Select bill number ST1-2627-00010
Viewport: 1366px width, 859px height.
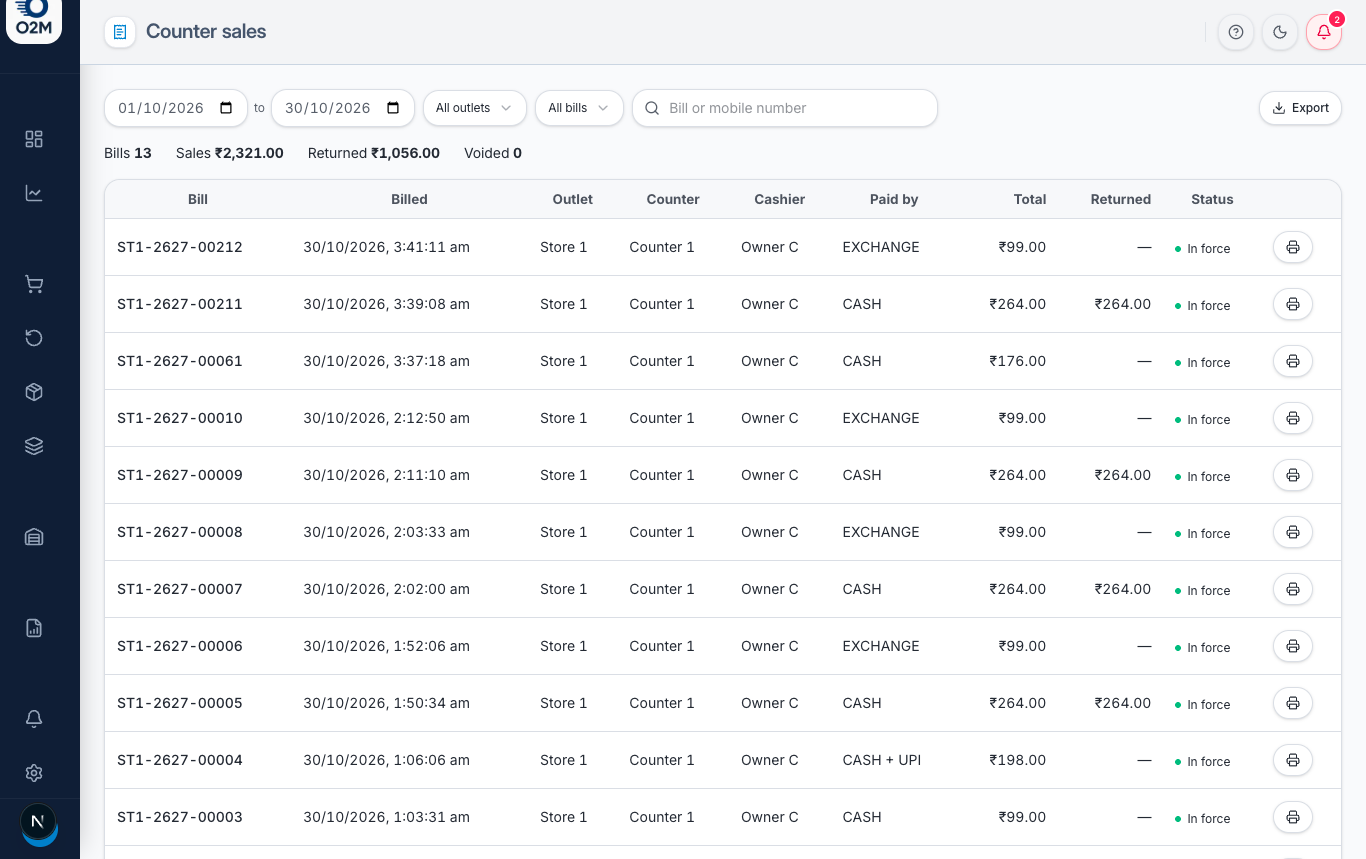180,418
